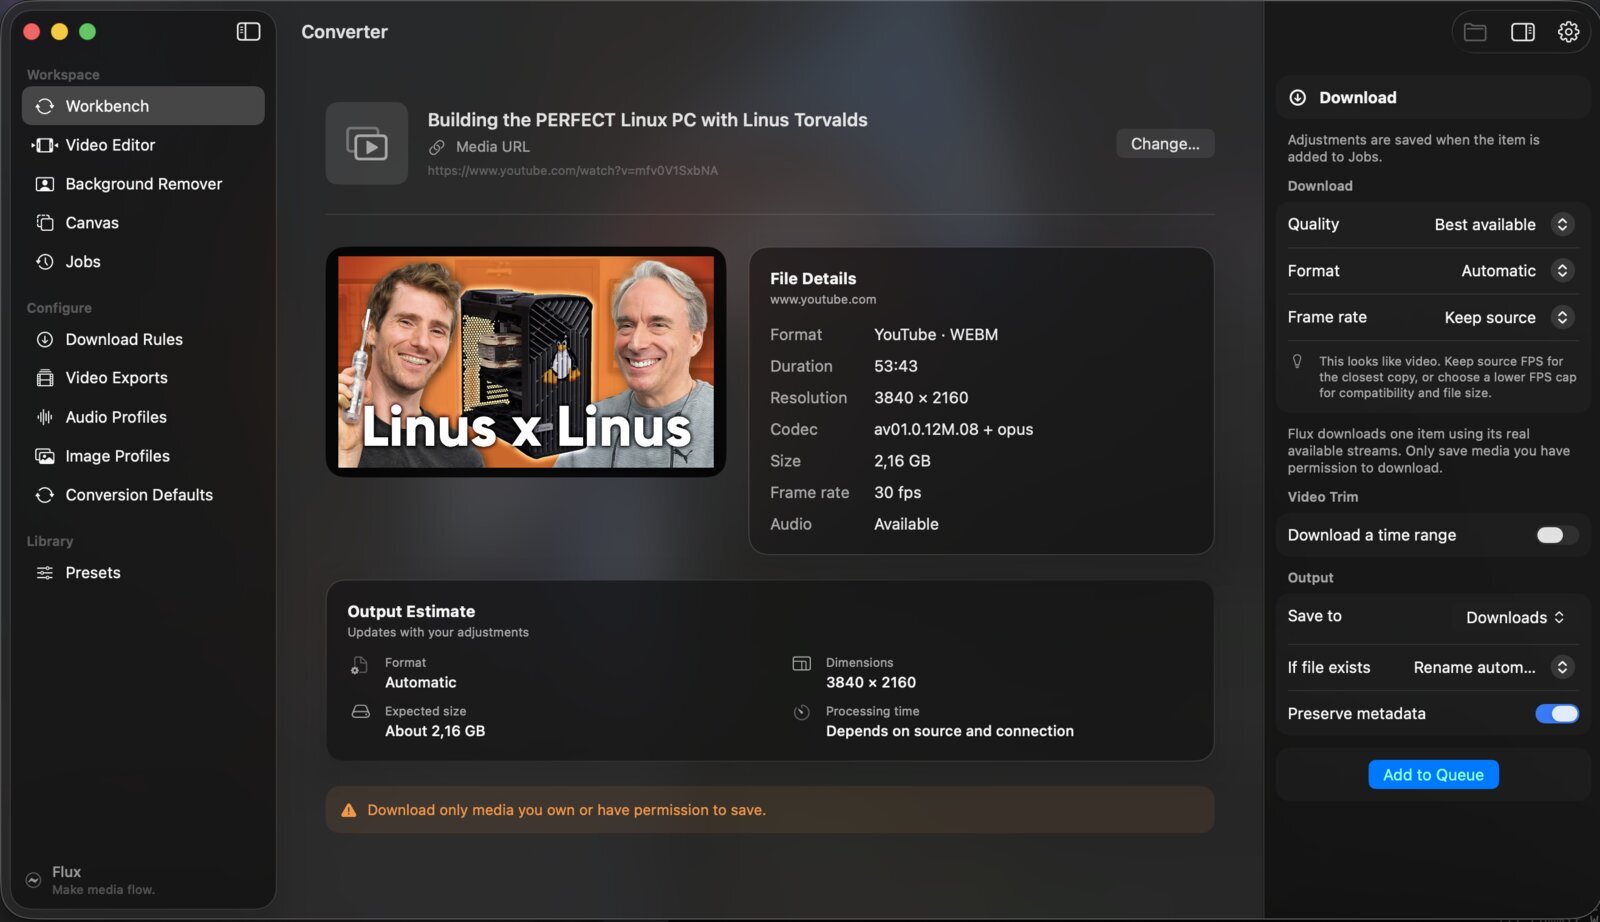Toggle the right inspector panel icon

pyautogui.click(x=1522, y=32)
